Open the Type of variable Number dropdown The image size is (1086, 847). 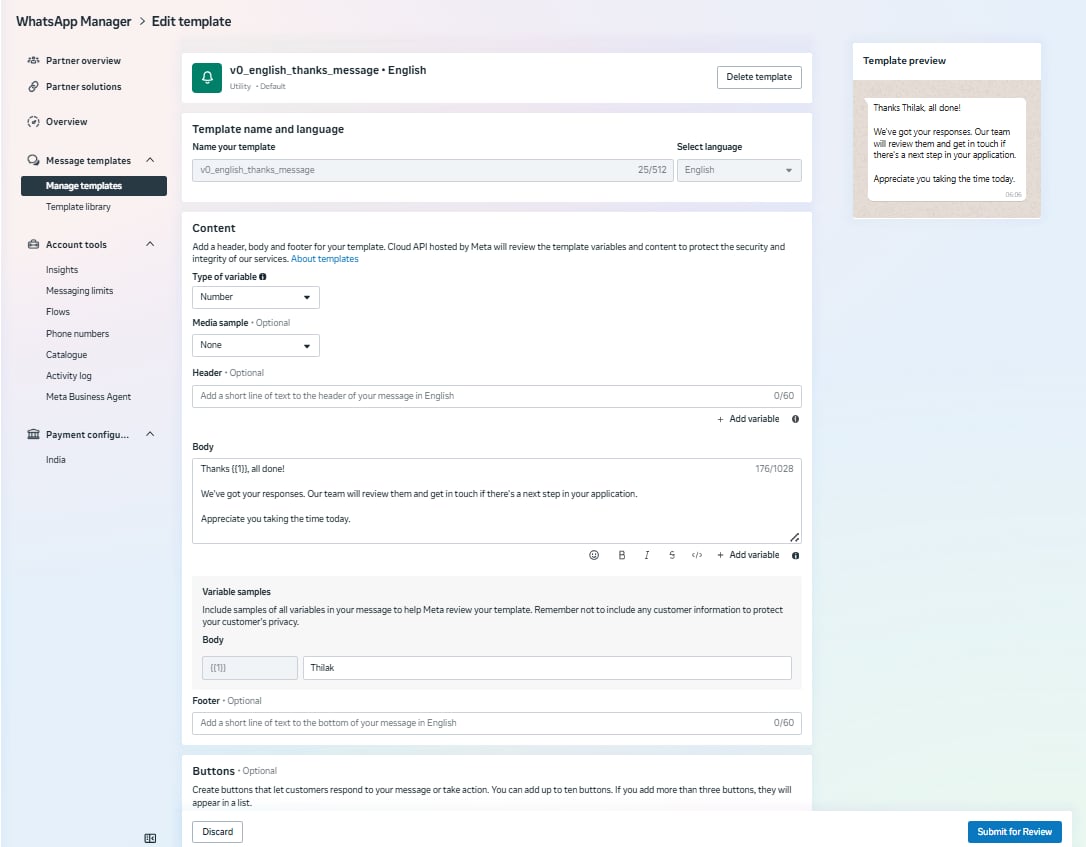(256, 297)
